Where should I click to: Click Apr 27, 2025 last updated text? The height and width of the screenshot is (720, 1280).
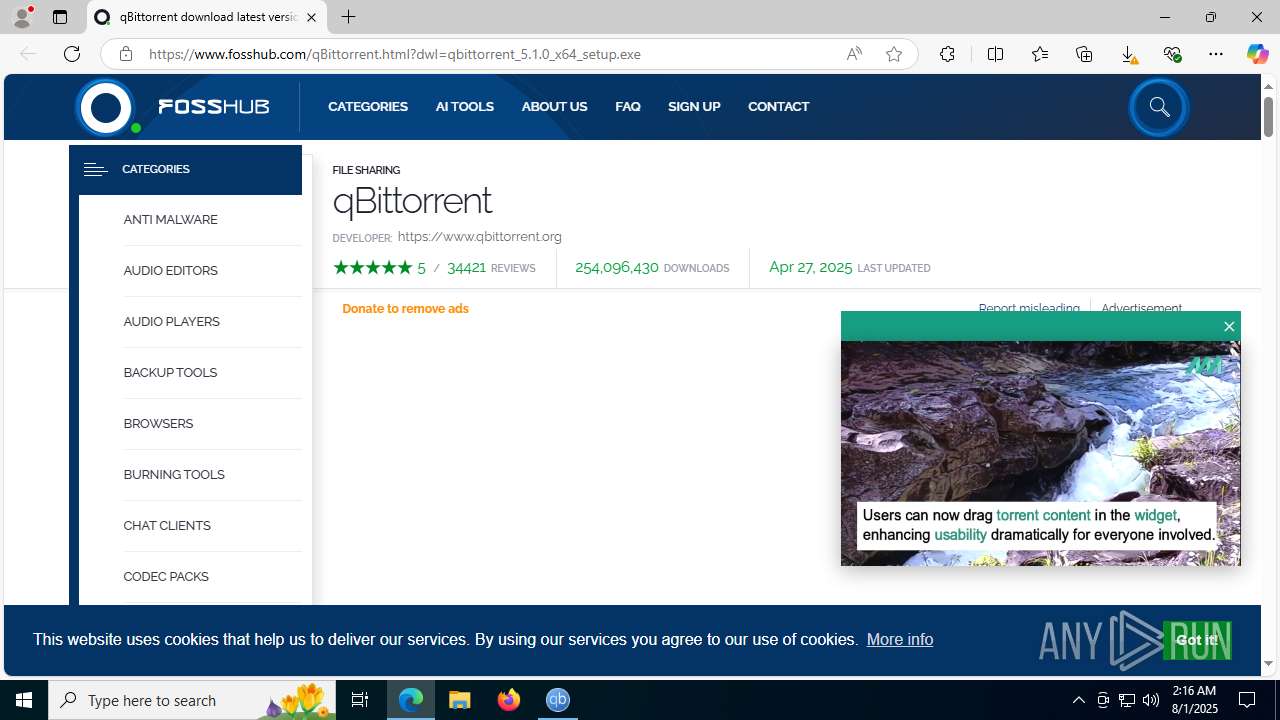point(850,268)
